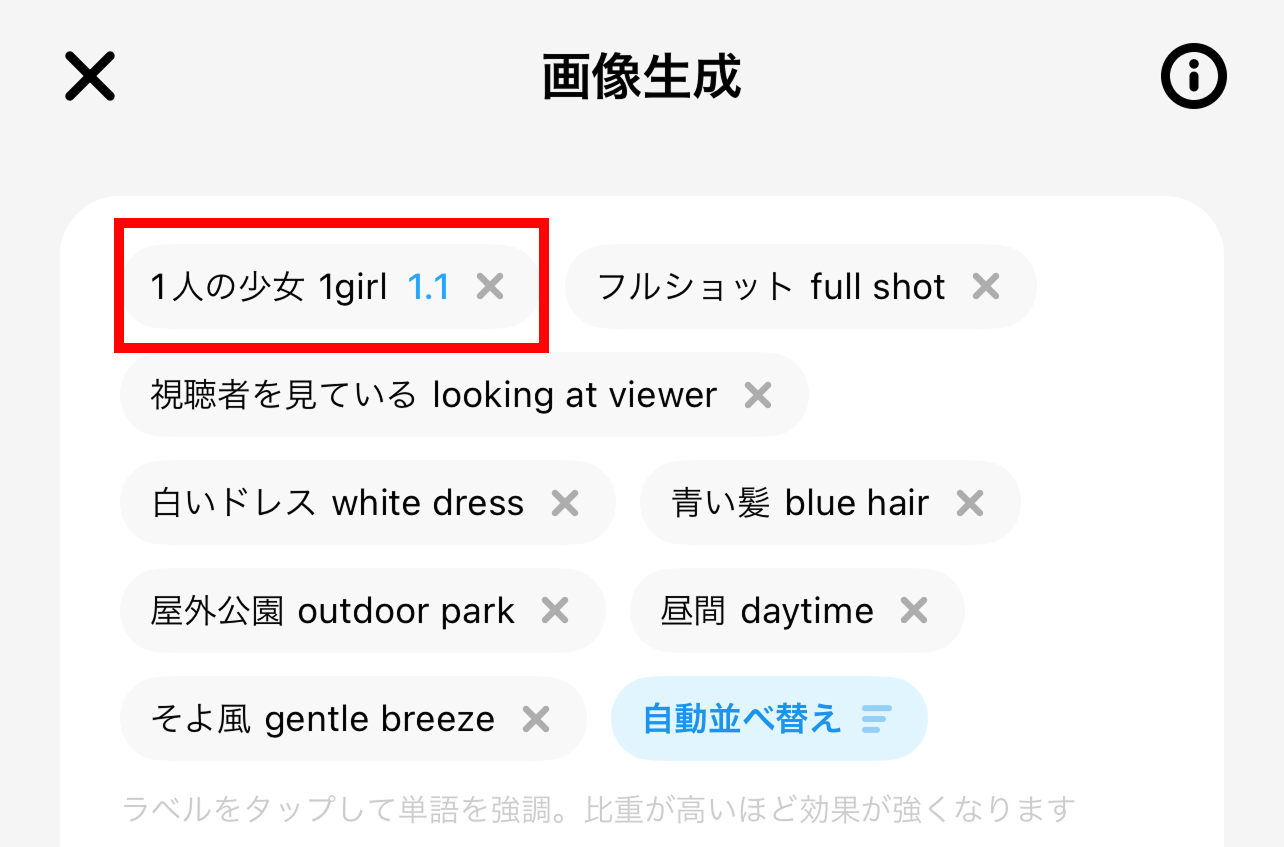
Task: Tap the daytime tag label
Action: pos(767,611)
